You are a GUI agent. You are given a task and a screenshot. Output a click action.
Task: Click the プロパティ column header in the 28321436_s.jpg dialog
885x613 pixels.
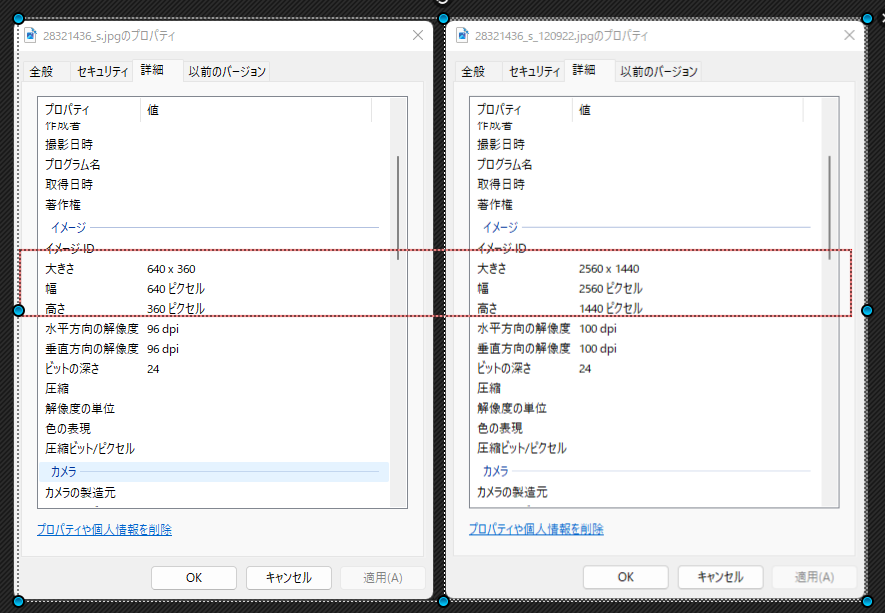point(88,109)
